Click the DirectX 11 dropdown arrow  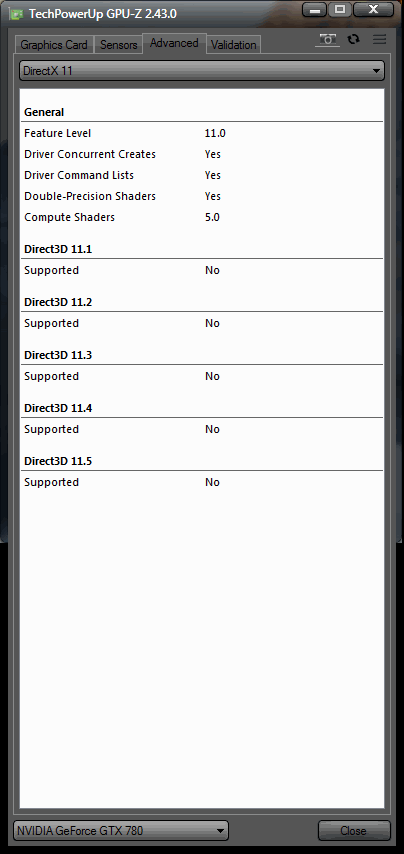click(376, 71)
